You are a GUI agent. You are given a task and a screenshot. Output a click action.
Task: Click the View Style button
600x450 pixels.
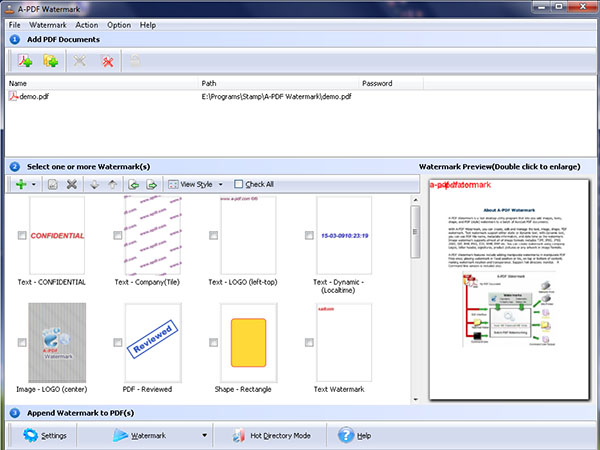(190, 184)
